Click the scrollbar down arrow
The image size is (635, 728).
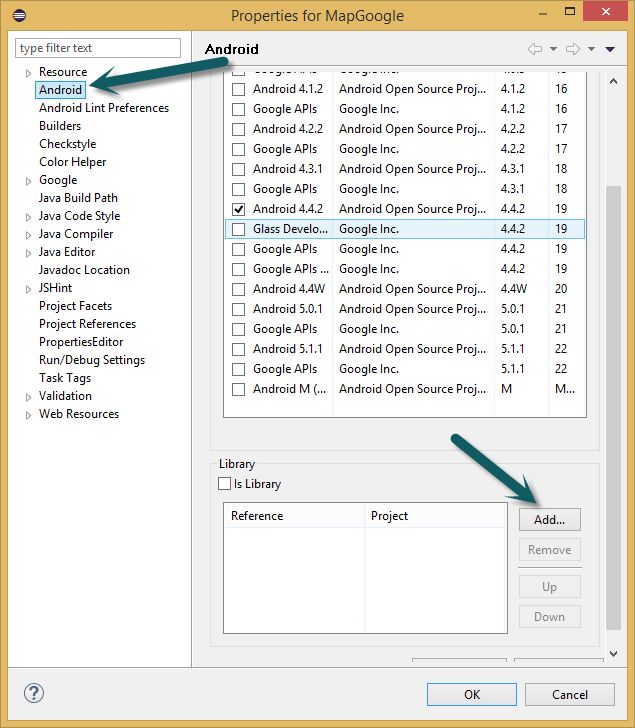tap(613, 654)
